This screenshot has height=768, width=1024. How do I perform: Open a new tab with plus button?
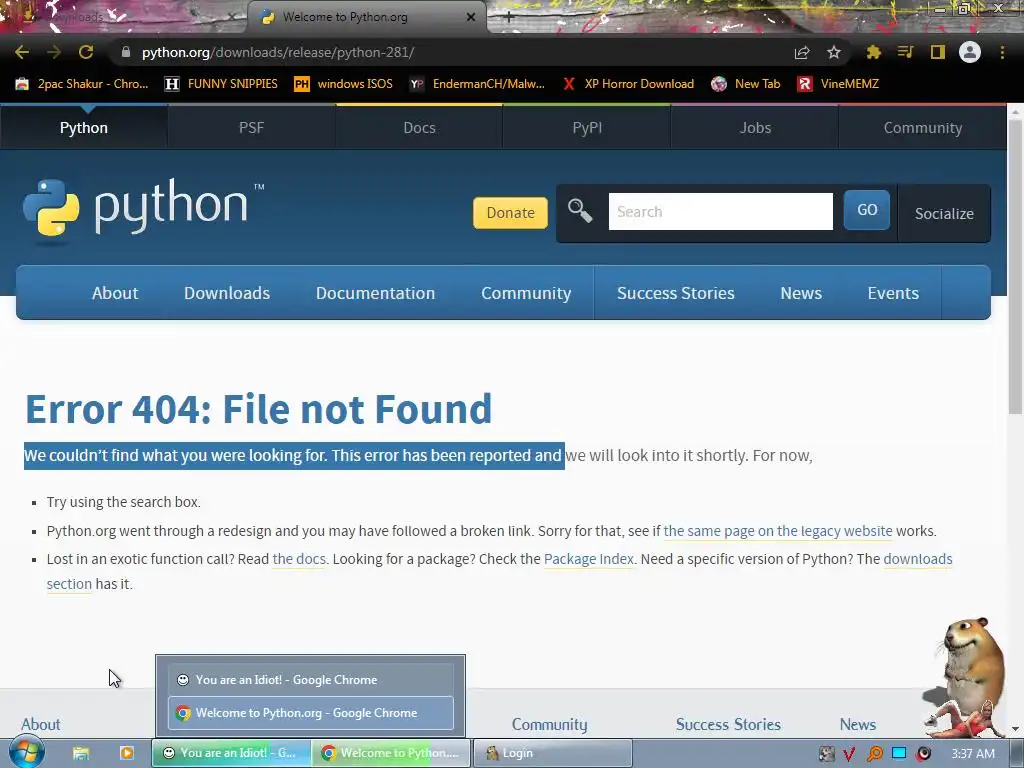[x=509, y=18]
